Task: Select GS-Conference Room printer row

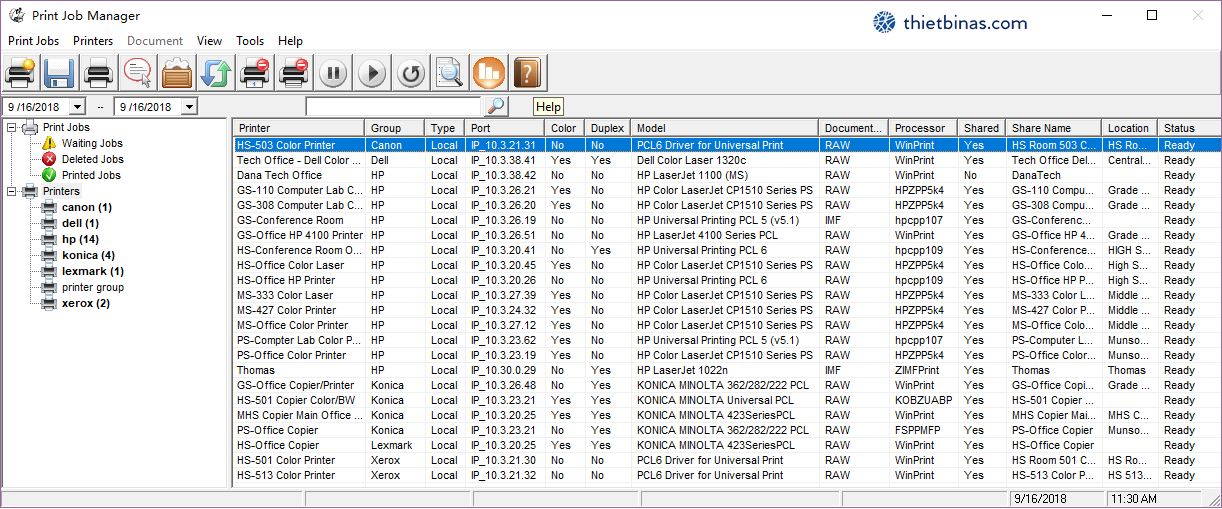Action: tap(726, 220)
